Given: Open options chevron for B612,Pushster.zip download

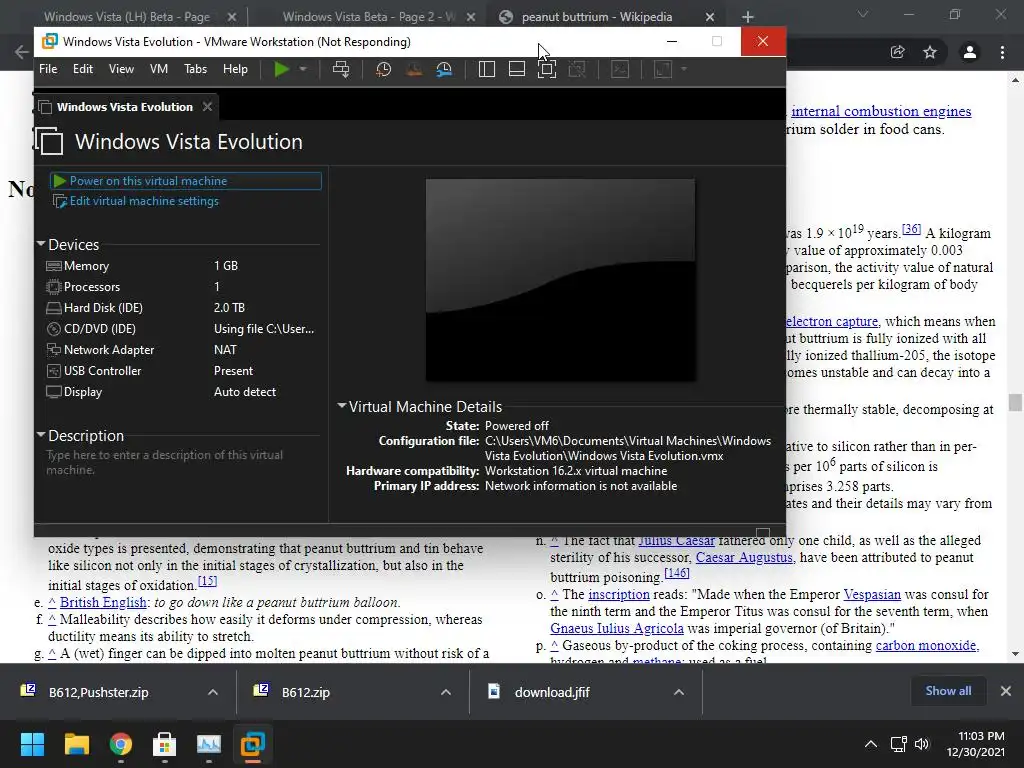Looking at the screenshot, I should coord(212,692).
